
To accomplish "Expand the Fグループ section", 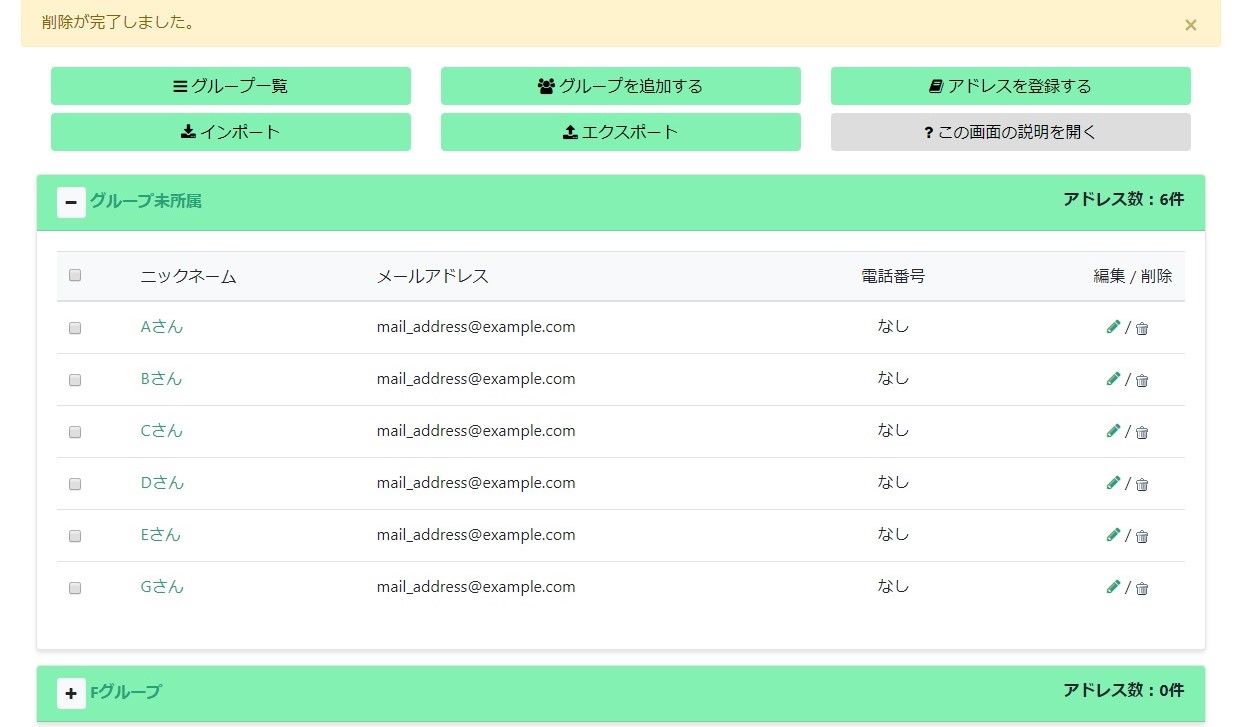I will pos(71,693).
